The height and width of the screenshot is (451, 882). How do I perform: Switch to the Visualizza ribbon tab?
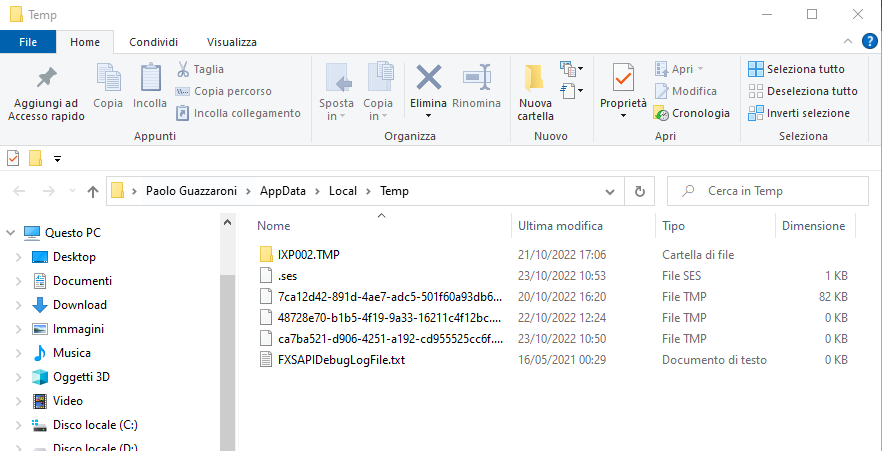coord(232,42)
